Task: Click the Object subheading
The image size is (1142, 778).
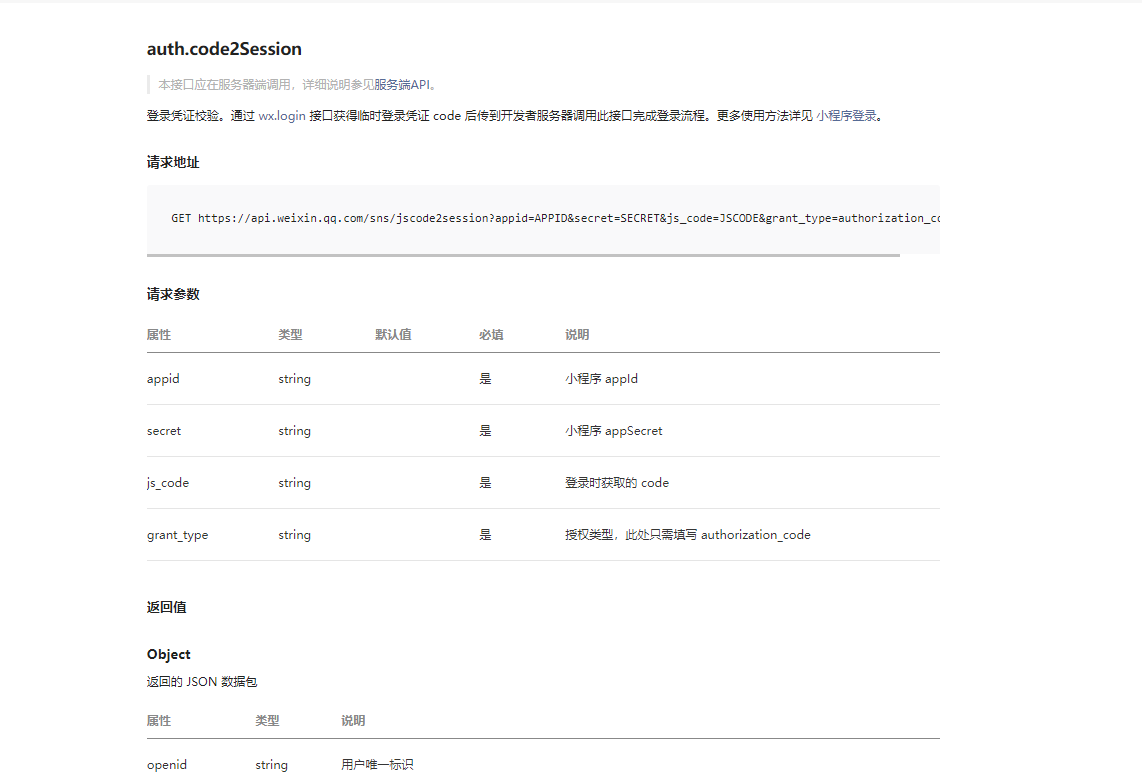Action: click(x=169, y=654)
